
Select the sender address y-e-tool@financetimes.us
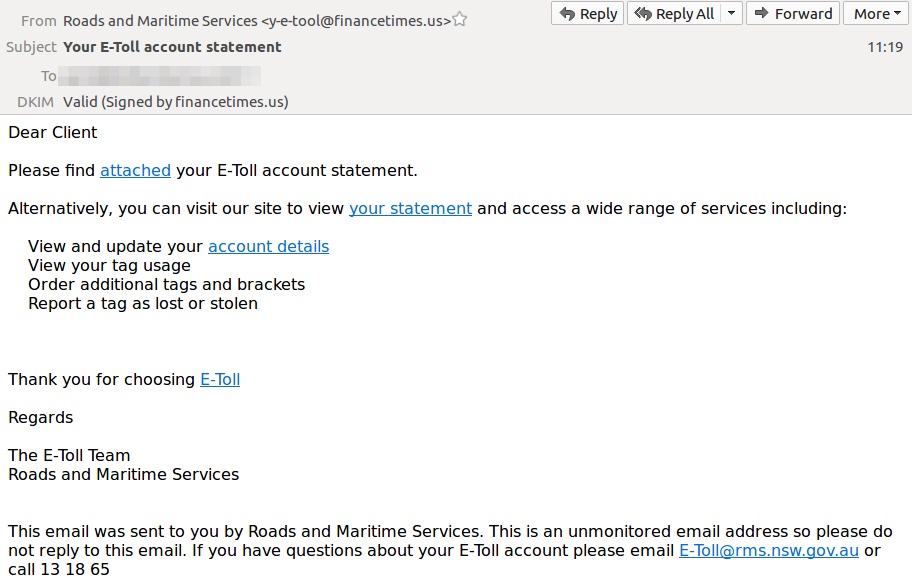click(356, 21)
